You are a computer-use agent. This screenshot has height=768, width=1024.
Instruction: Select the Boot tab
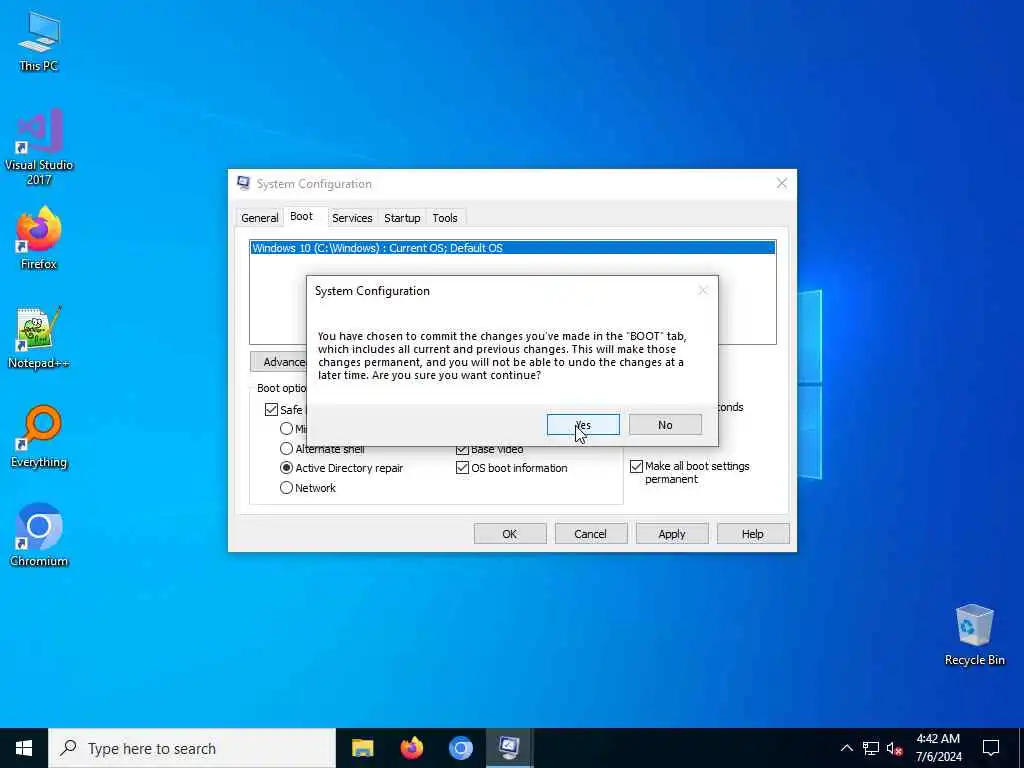pyautogui.click(x=301, y=216)
